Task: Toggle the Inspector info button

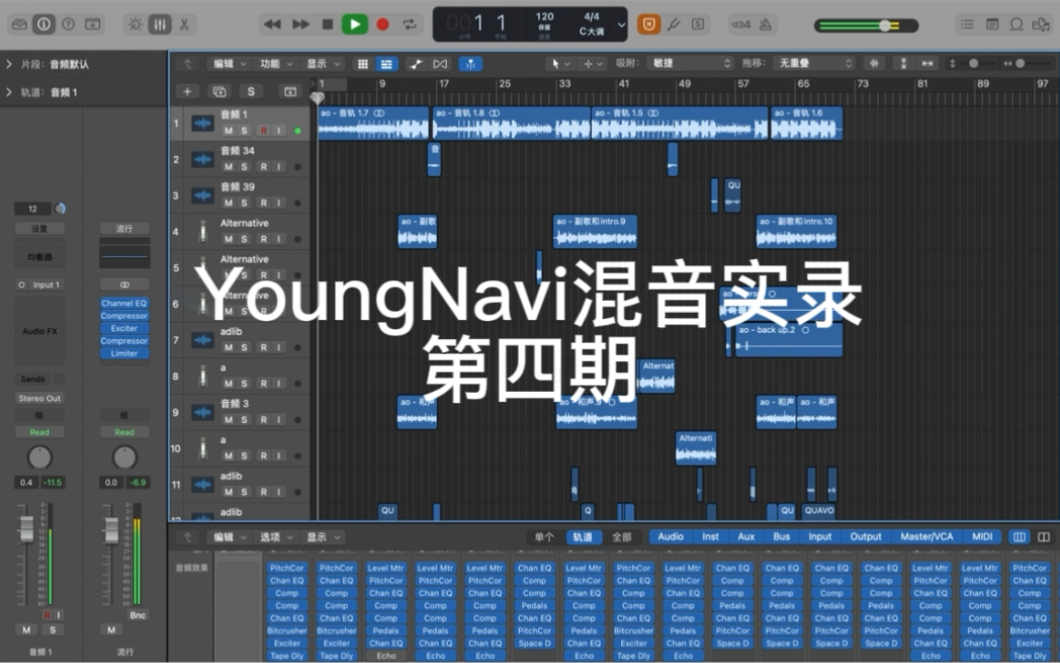Action: pyautogui.click(x=44, y=24)
